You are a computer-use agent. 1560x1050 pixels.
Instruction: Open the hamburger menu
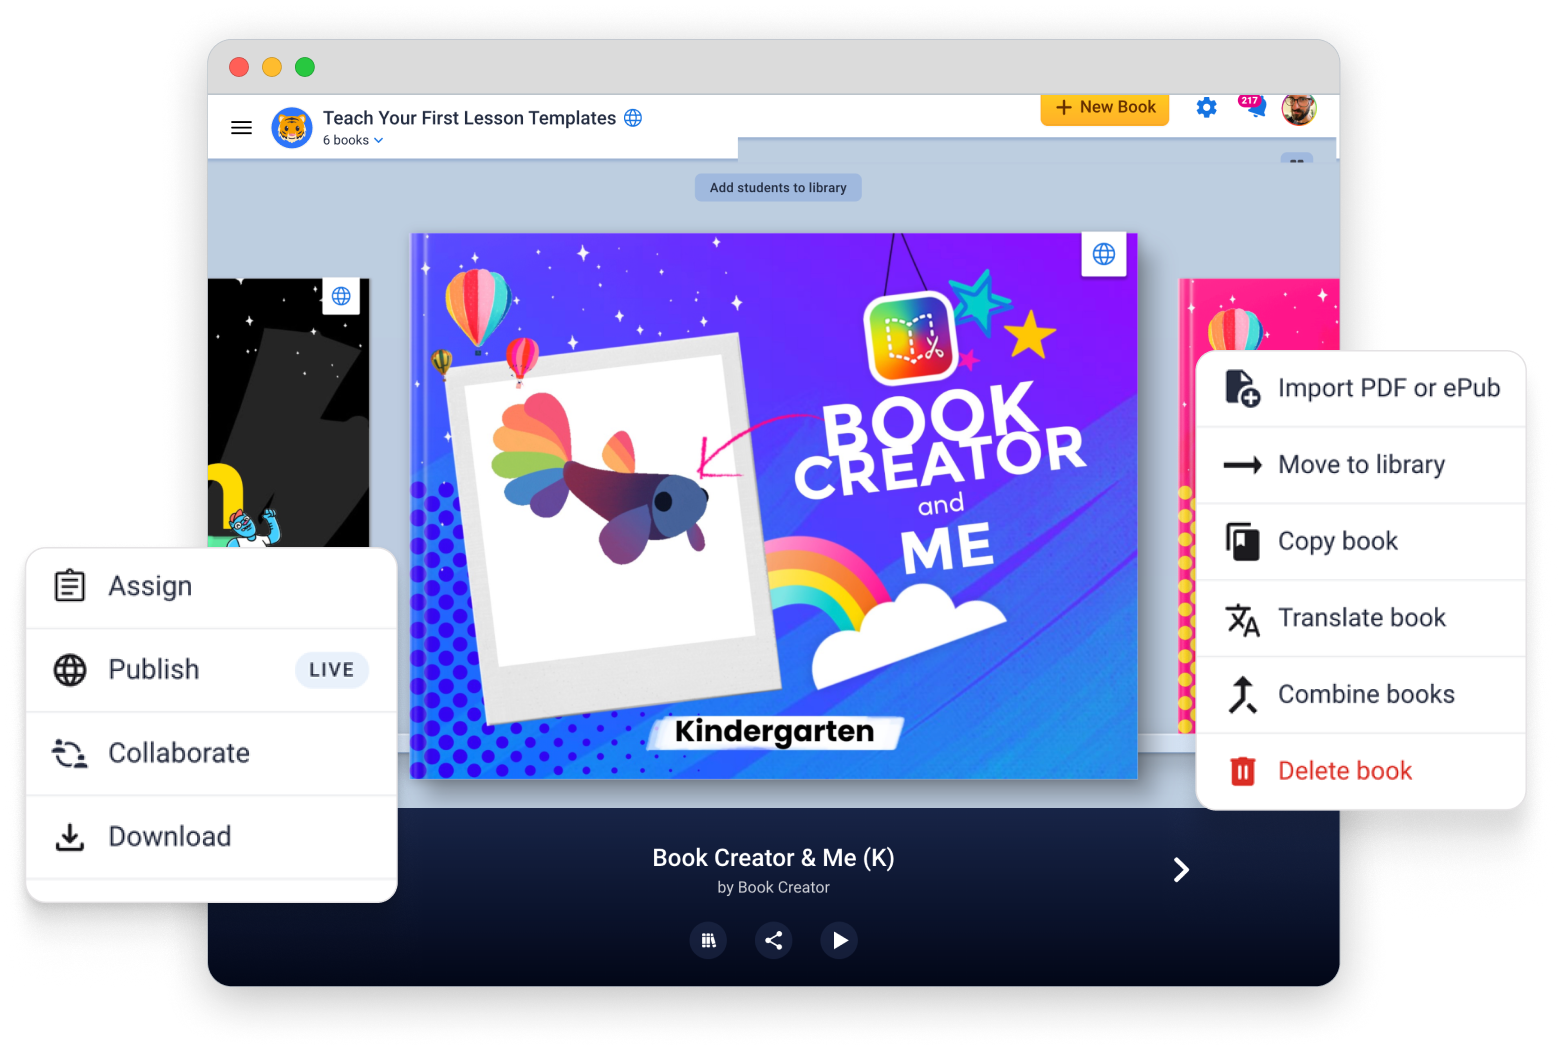pos(241,128)
